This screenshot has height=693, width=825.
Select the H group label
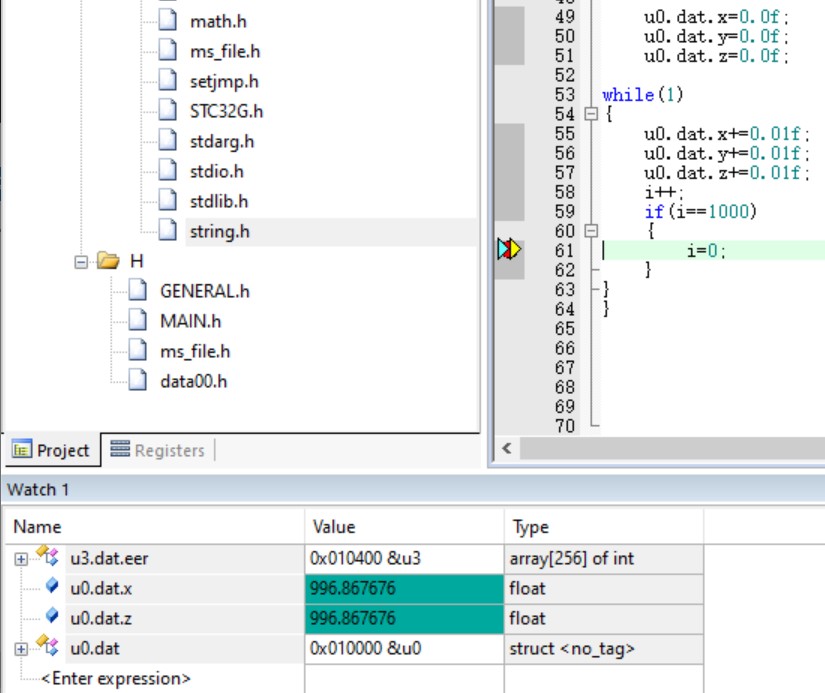[137, 261]
